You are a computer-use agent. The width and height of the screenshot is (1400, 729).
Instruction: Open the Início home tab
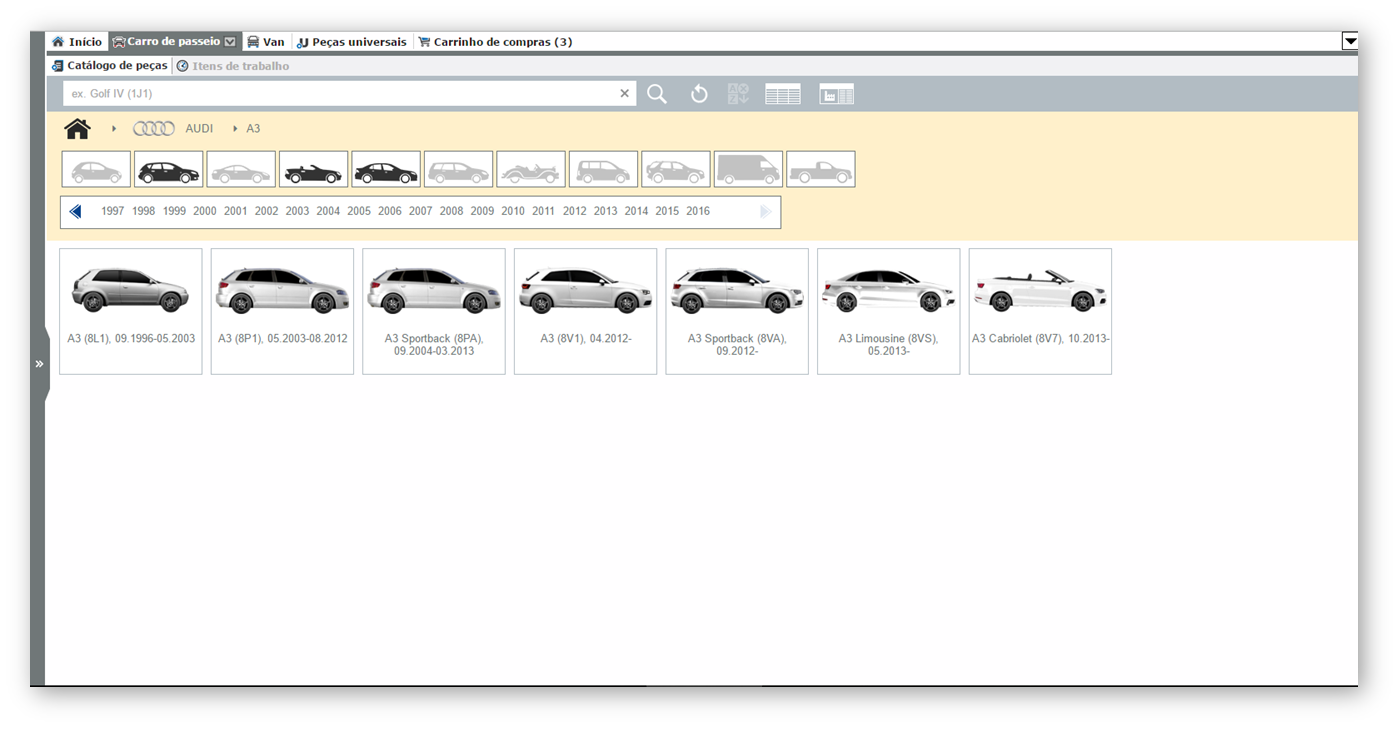pos(77,42)
